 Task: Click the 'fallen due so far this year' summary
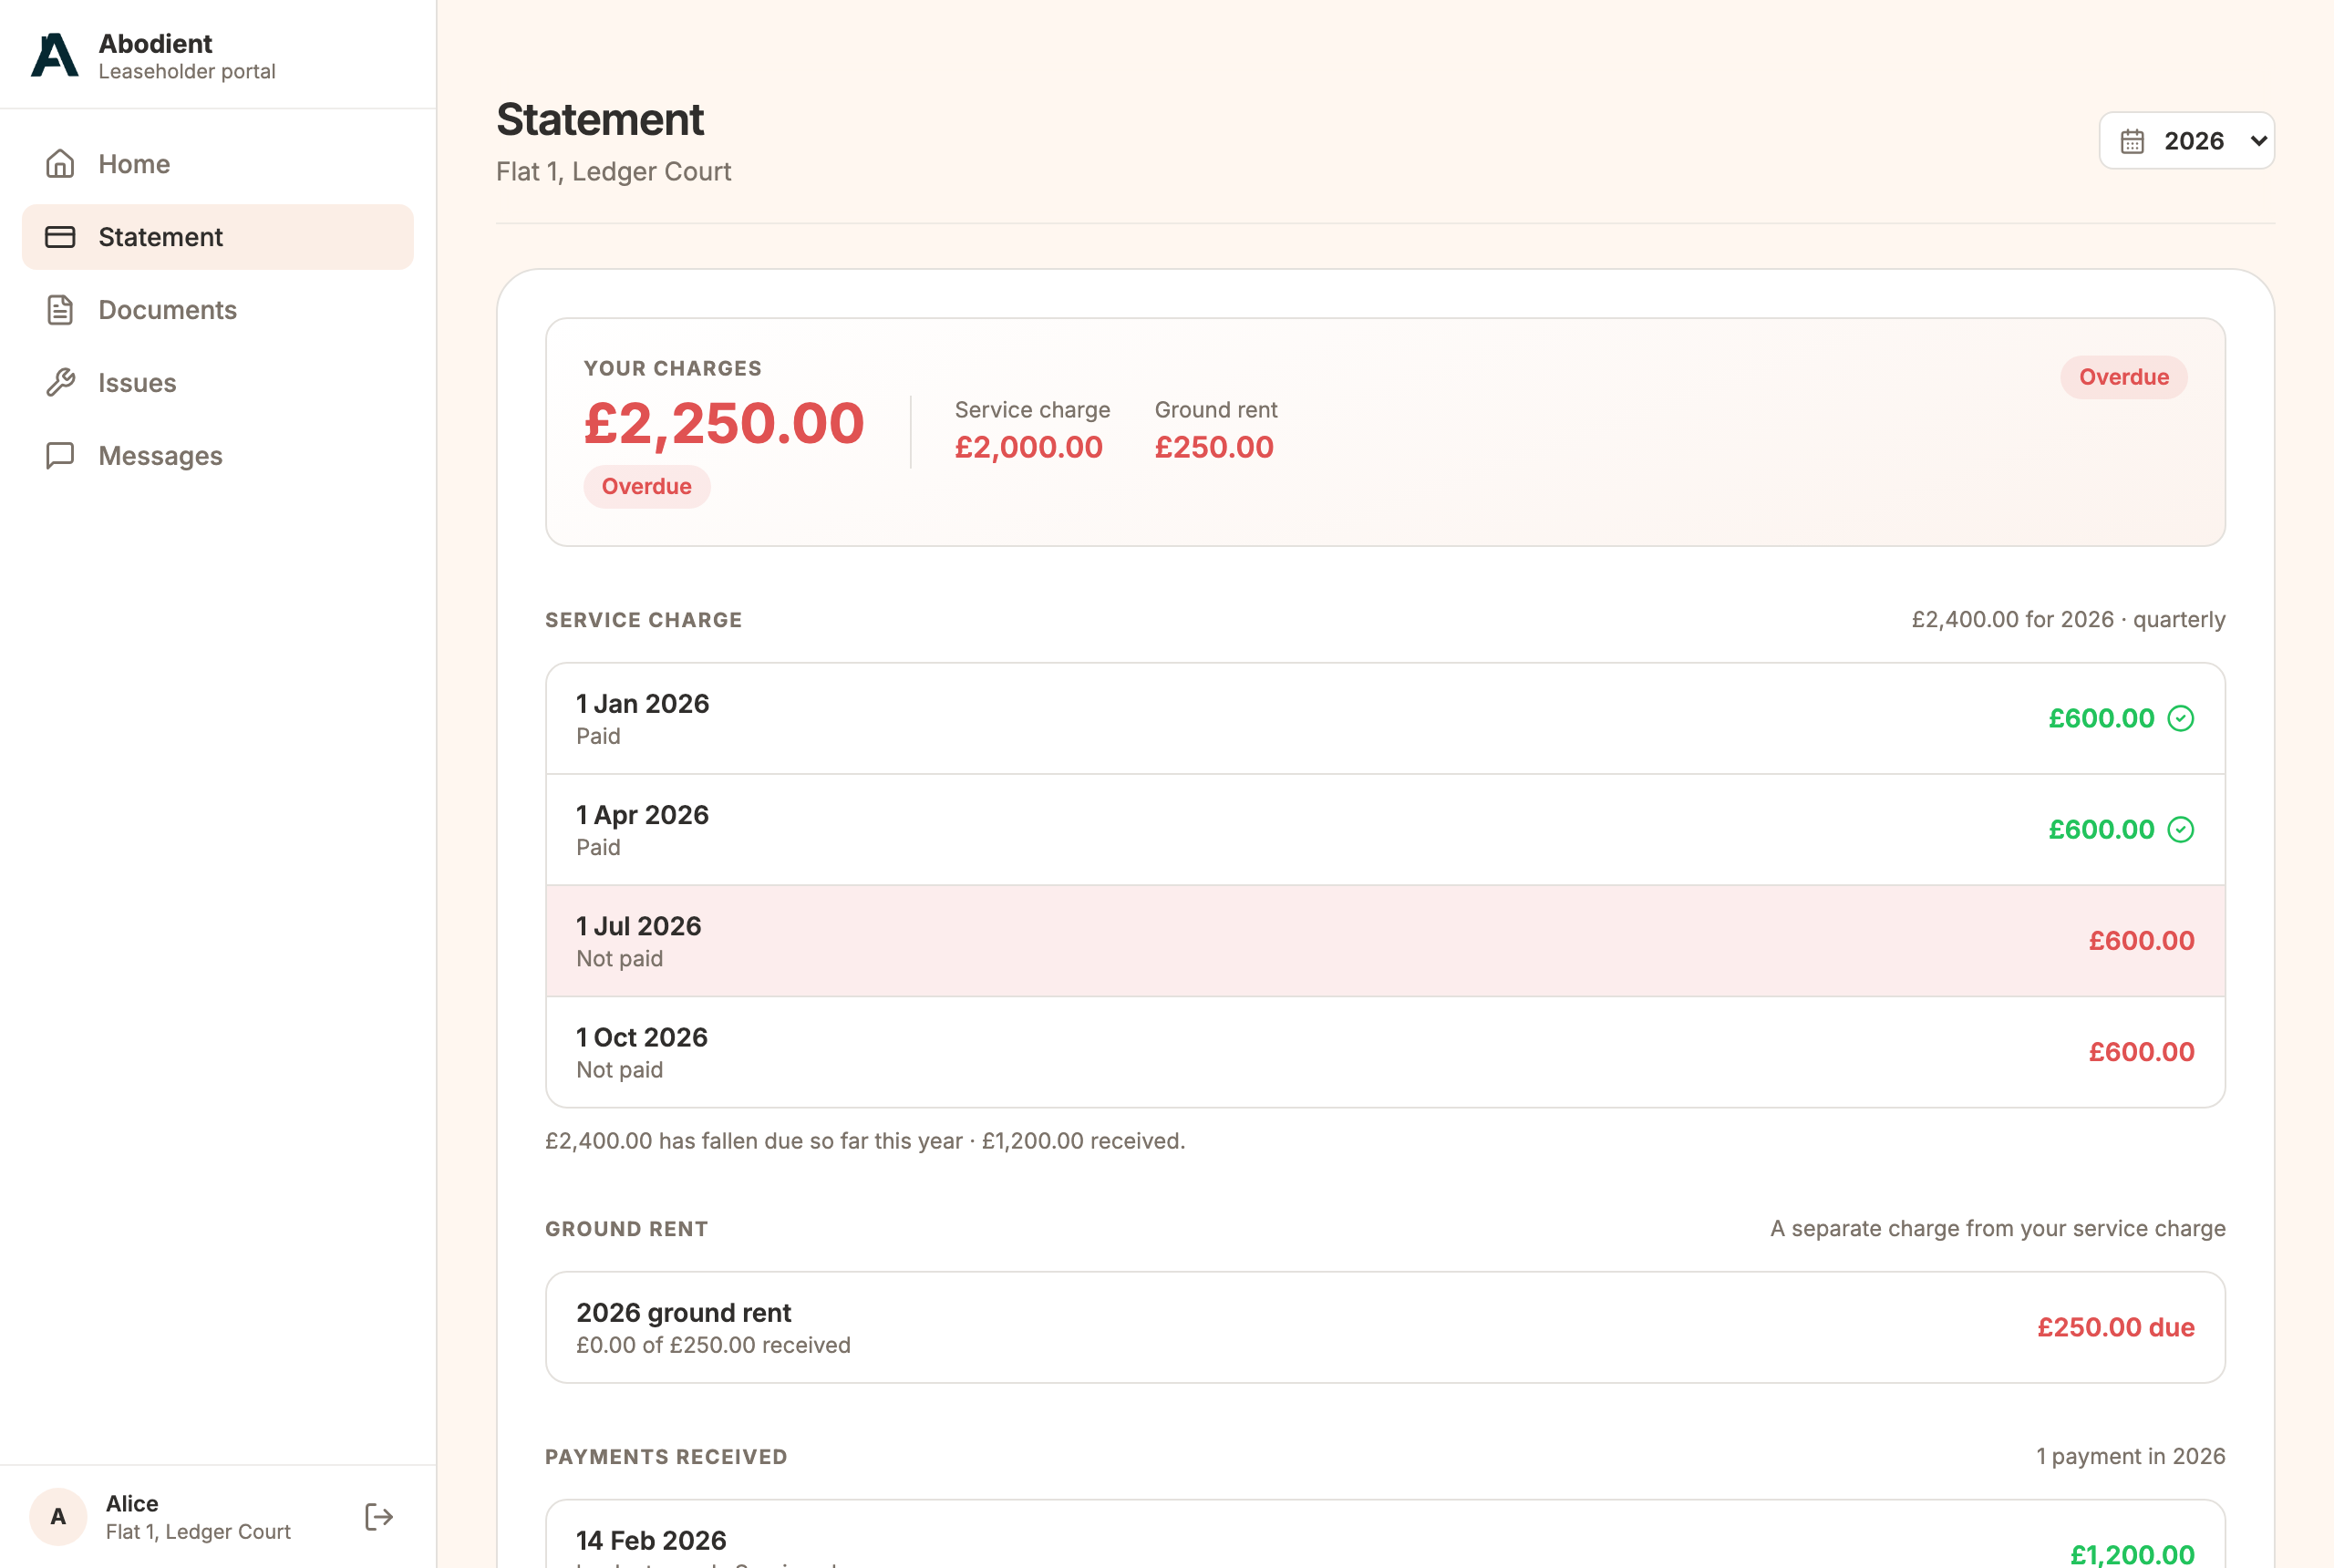(x=865, y=1141)
